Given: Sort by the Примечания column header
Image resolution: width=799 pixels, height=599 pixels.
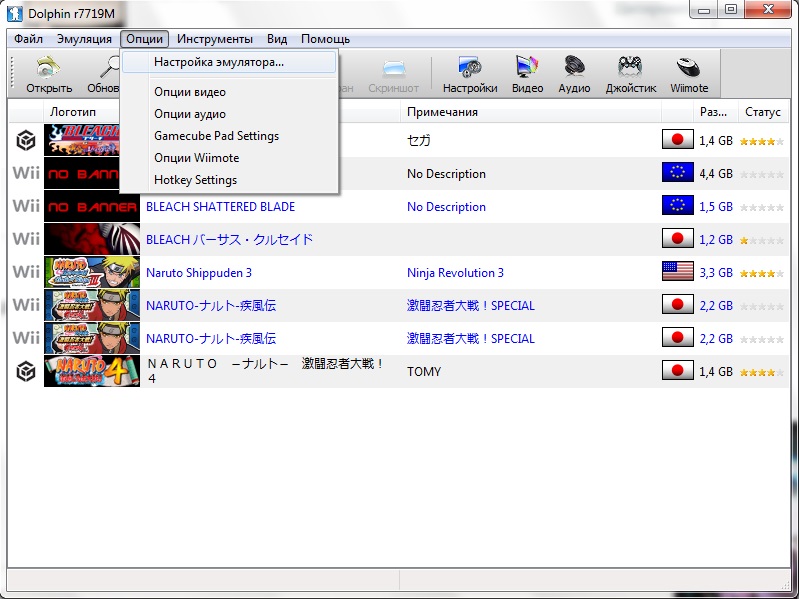Looking at the screenshot, I should (x=530, y=112).
